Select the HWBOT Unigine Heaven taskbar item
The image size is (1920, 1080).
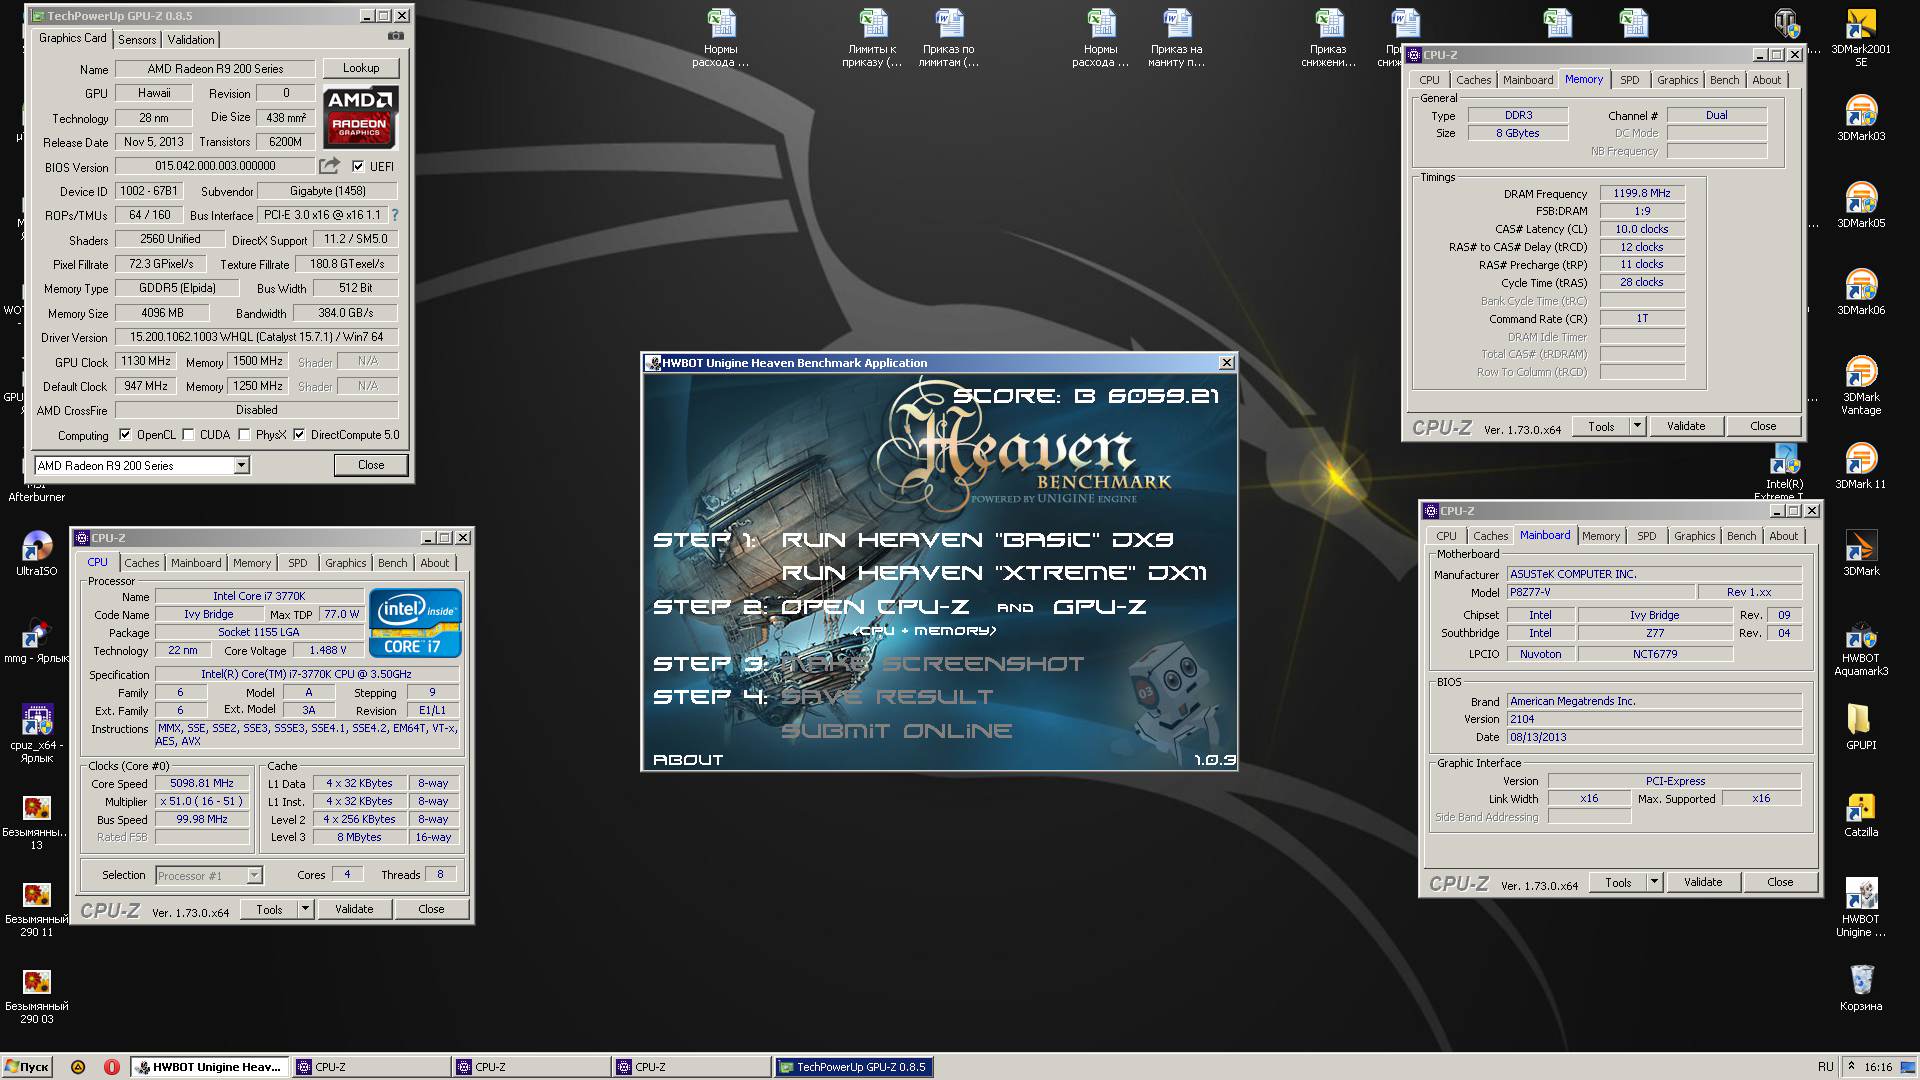tap(210, 1067)
